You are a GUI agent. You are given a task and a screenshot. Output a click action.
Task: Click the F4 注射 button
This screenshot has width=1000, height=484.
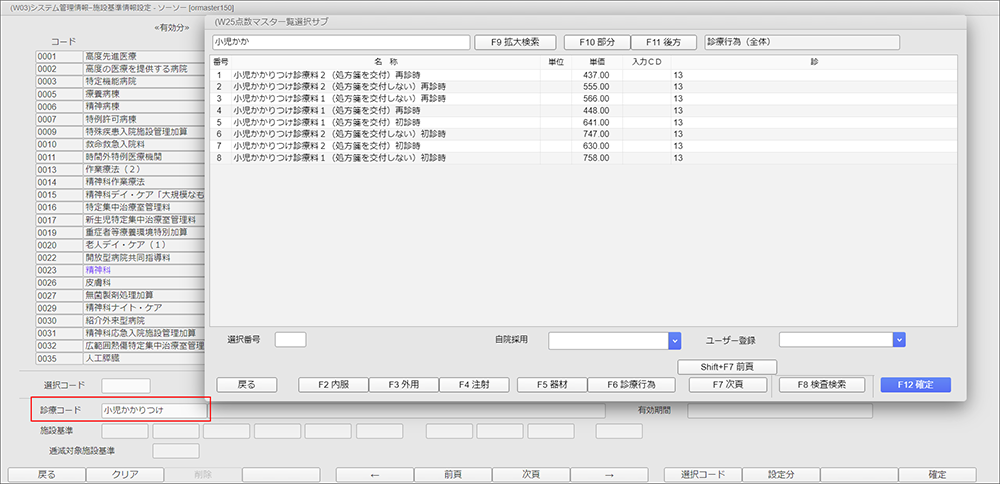(474, 385)
